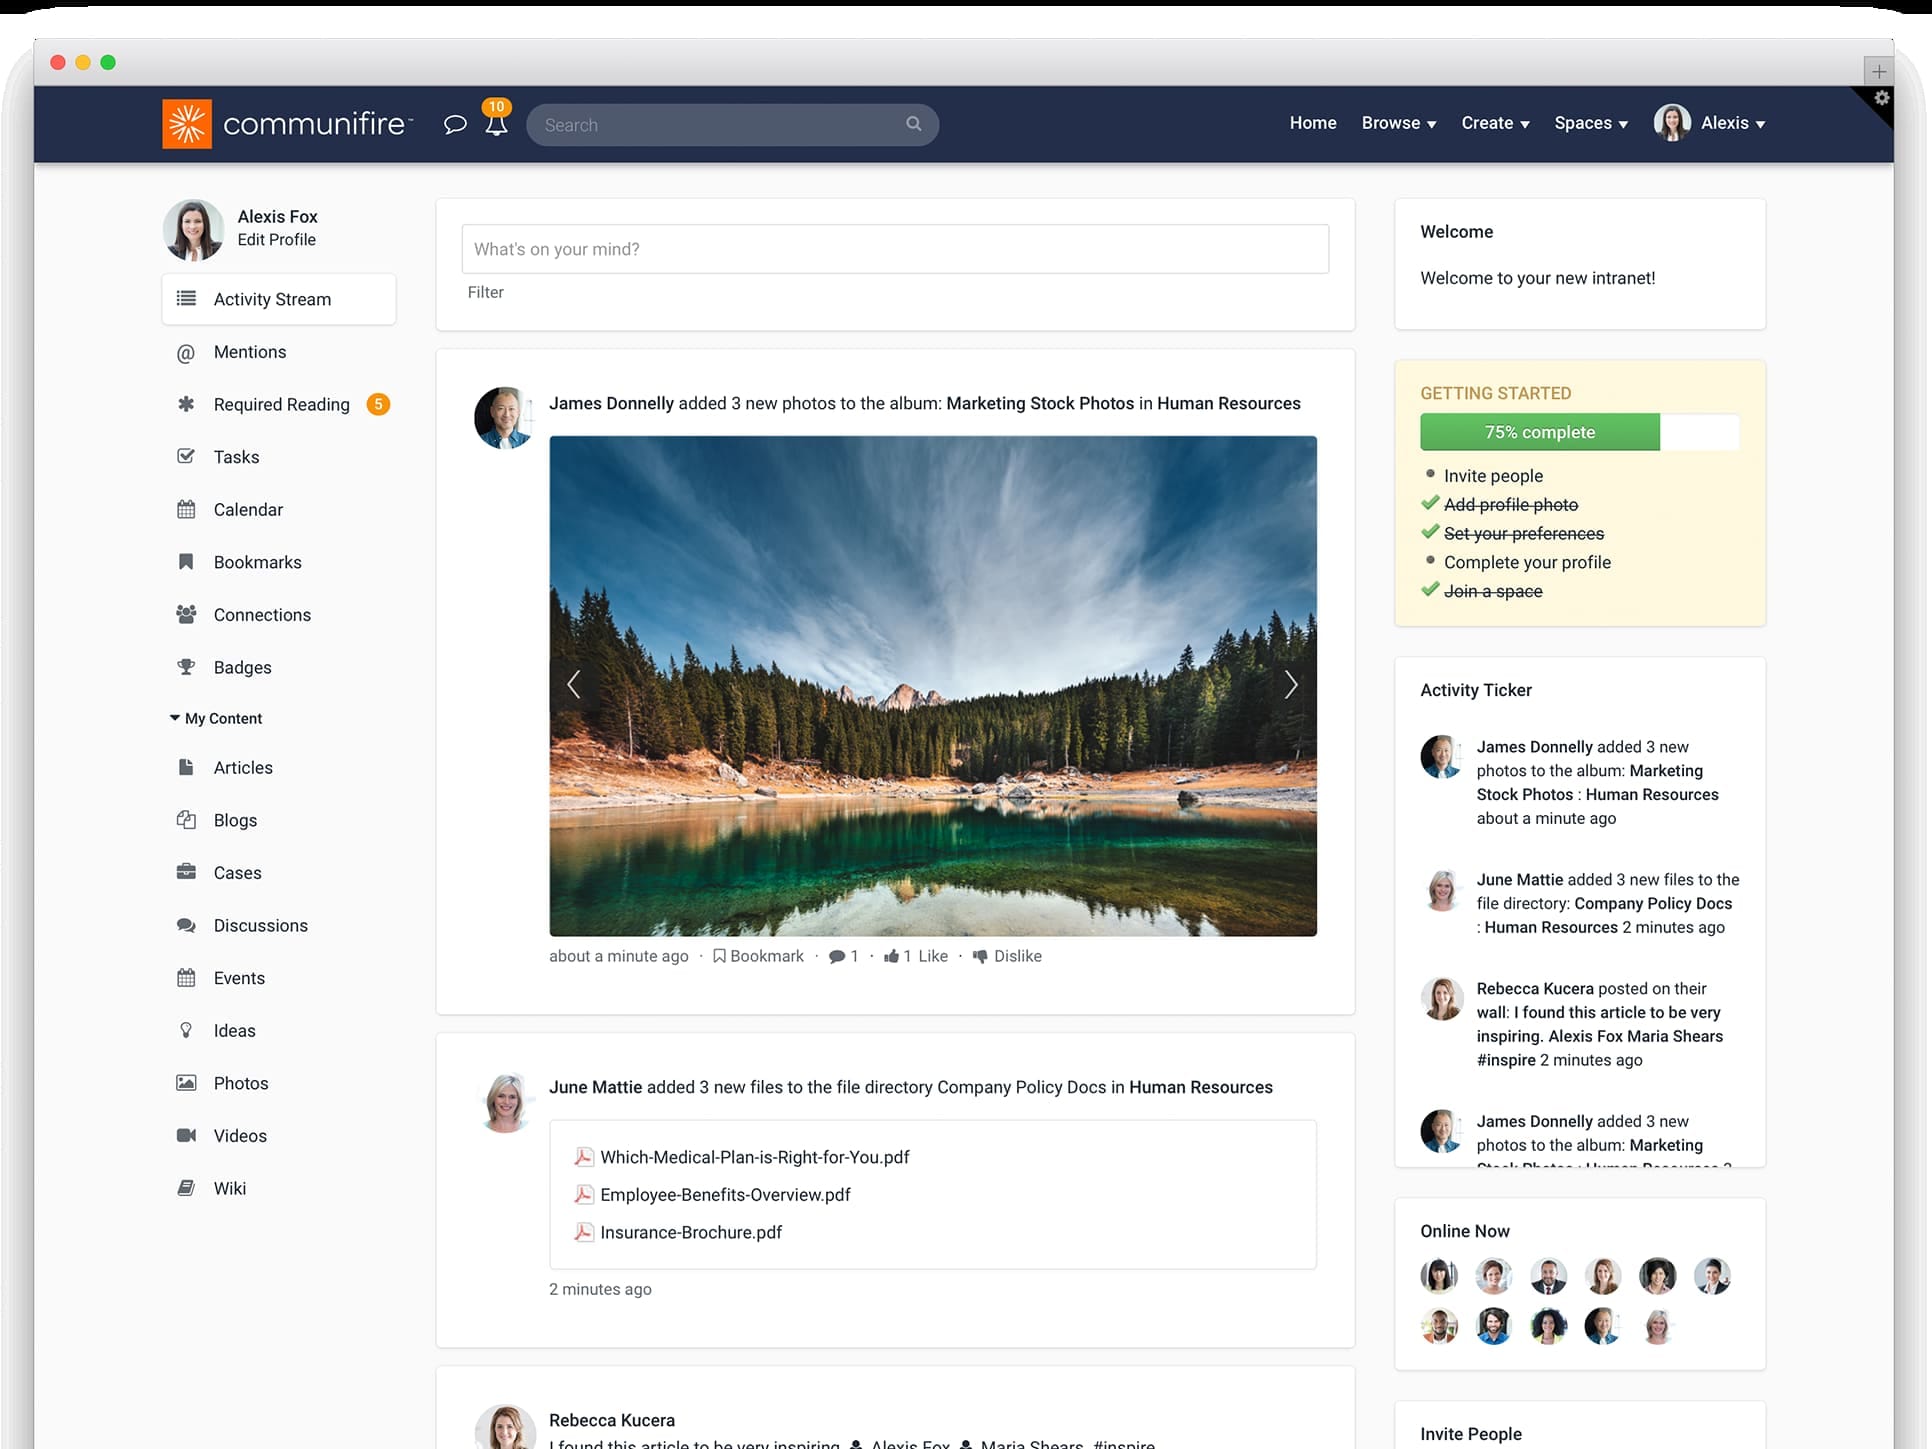This screenshot has width=1932, height=1449.
Task: Click the Tasks checkmark icon
Action: [186, 456]
